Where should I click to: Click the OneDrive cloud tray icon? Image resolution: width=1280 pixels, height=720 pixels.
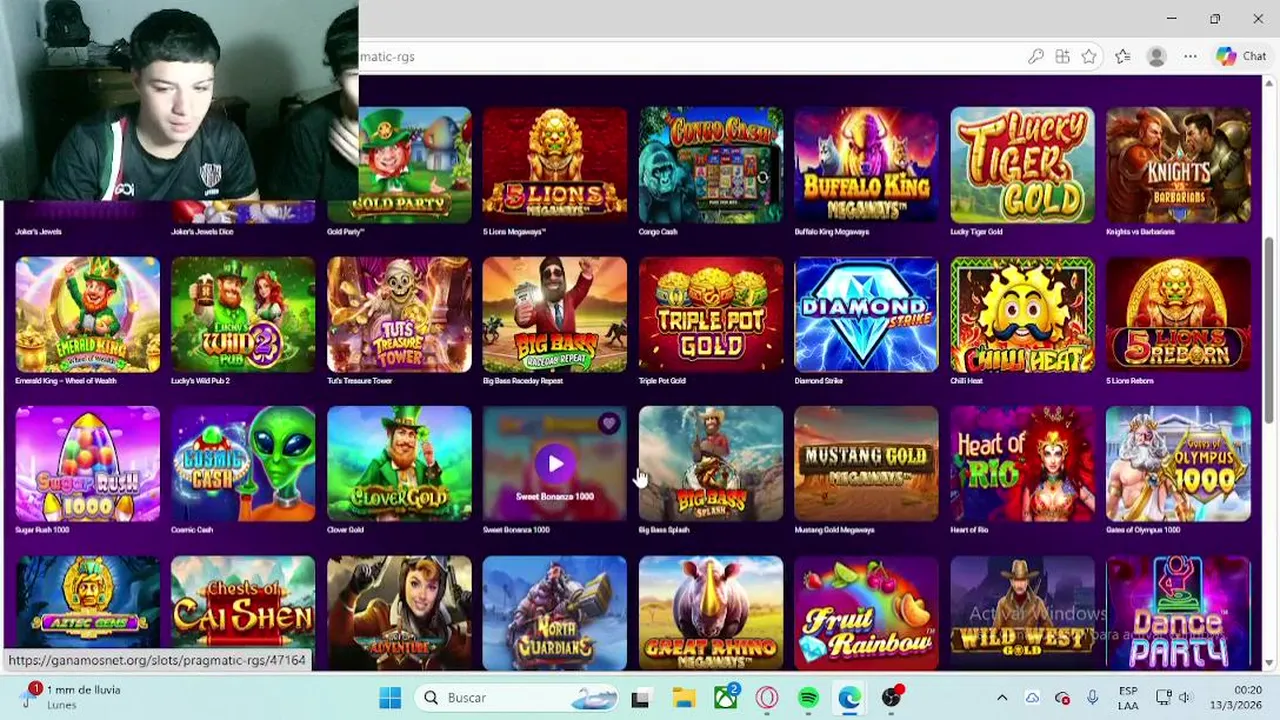[x=1032, y=698]
